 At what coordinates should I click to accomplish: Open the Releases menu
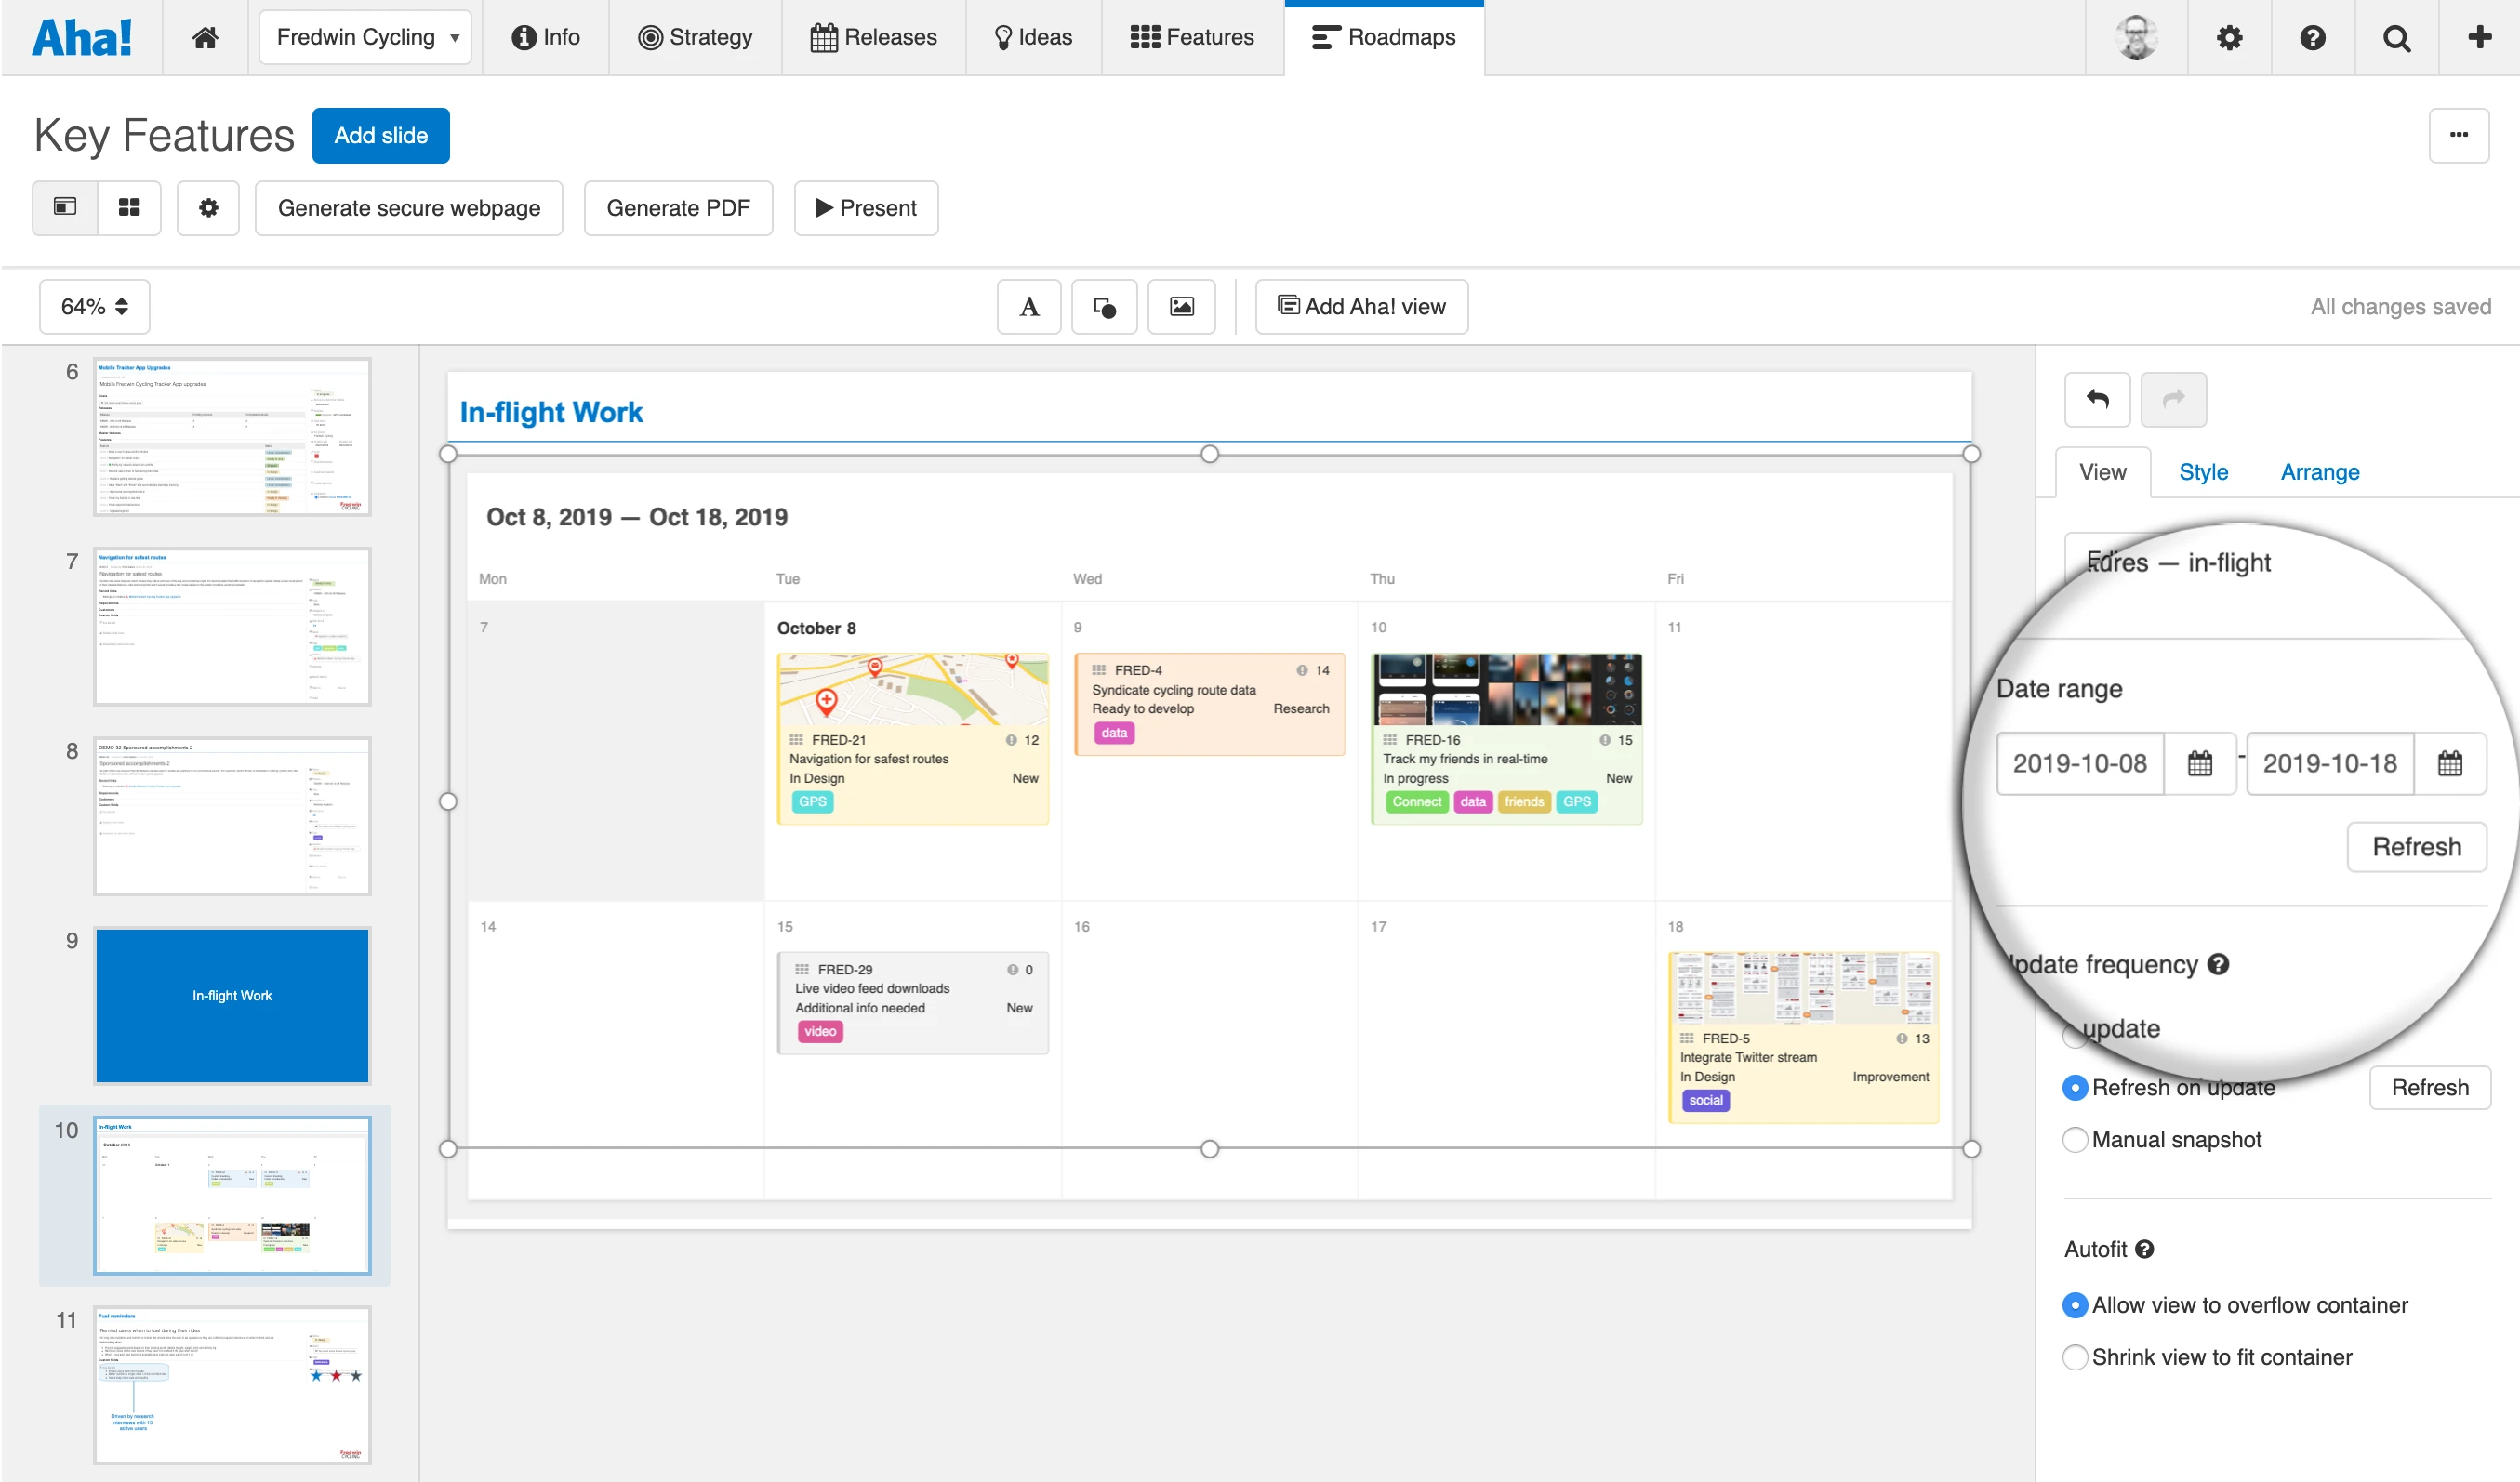point(873,37)
